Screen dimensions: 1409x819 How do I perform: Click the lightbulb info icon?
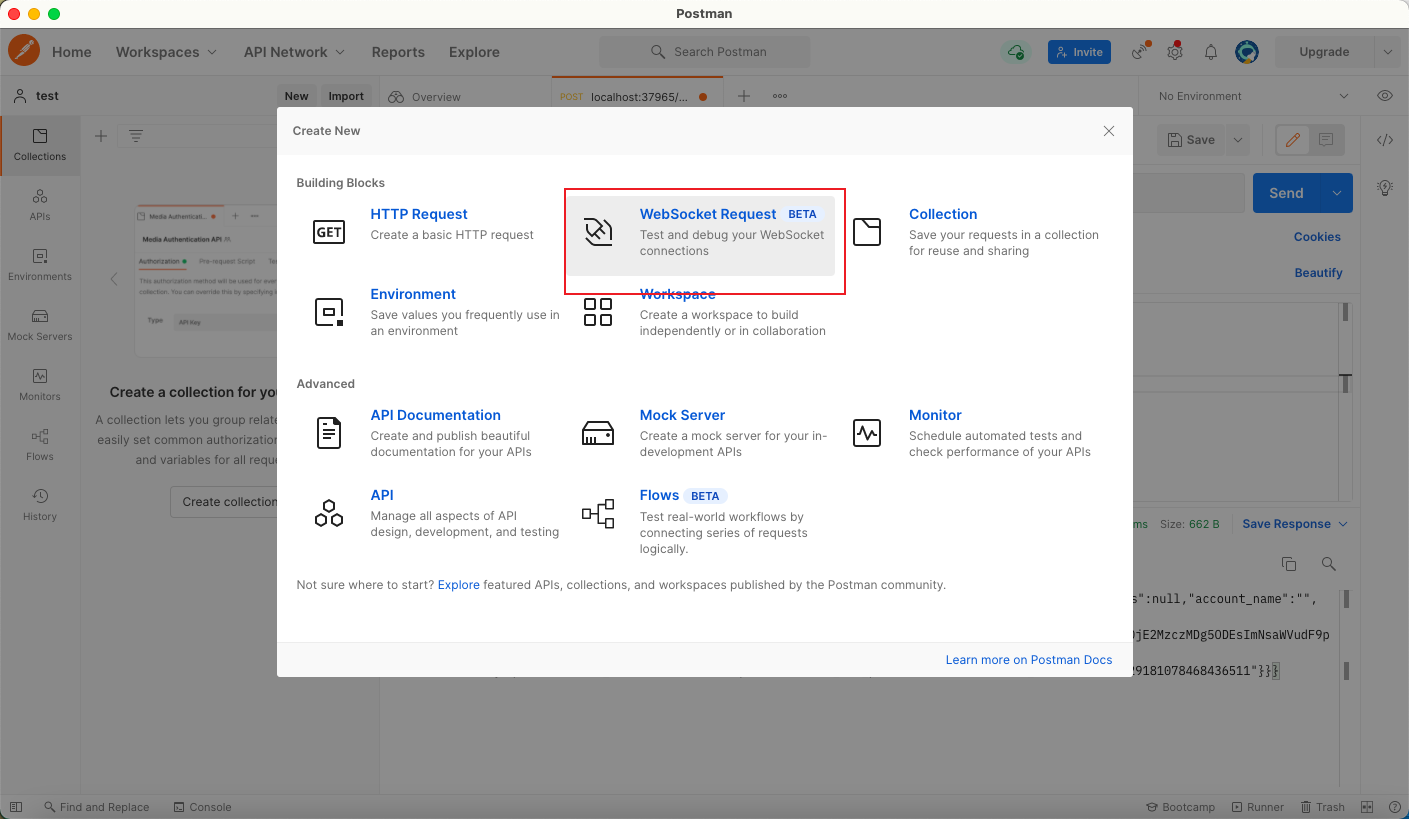click(x=1385, y=187)
